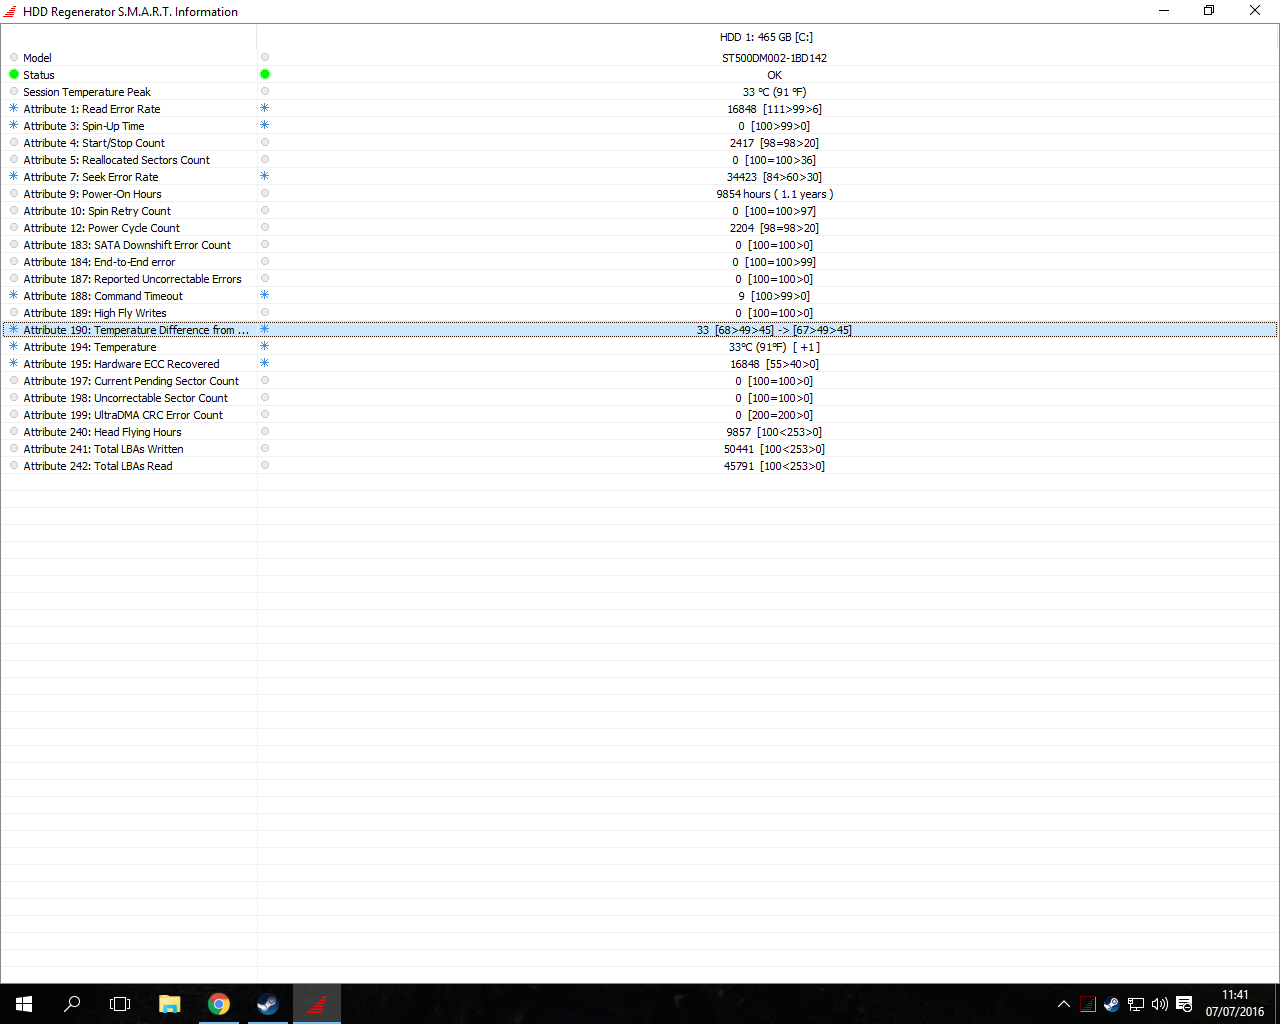Show hidden system tray icons
The image size is (1280, 1024).
point(1064,1004)
